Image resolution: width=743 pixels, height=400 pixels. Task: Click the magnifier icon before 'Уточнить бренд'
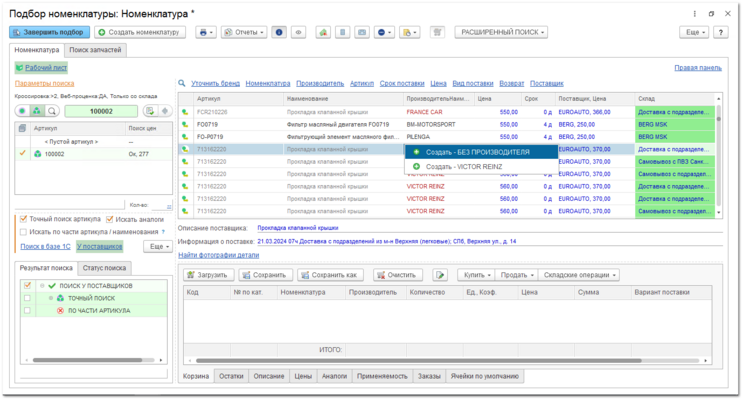pos(181,83)
